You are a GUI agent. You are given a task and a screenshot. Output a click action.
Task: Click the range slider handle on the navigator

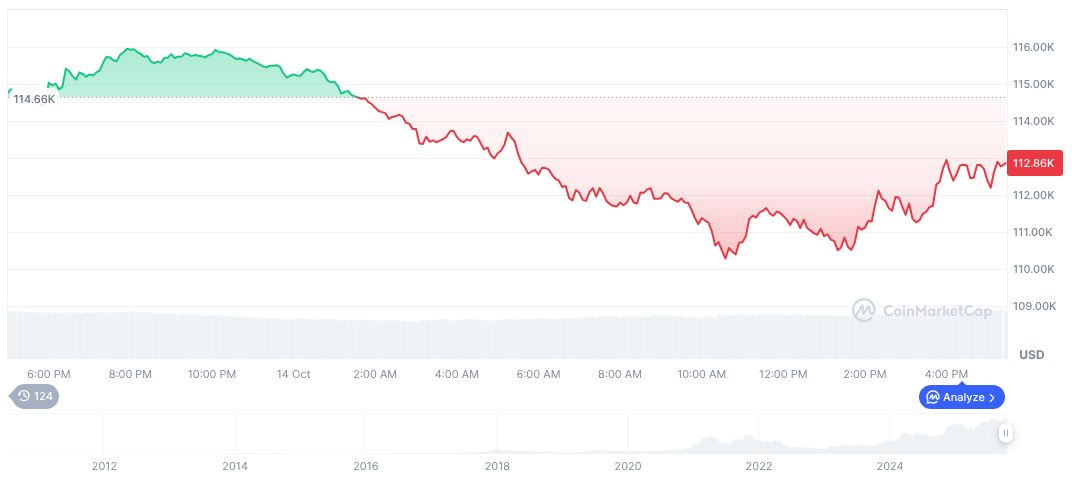pyautogui.click(x=1005, y=433)
